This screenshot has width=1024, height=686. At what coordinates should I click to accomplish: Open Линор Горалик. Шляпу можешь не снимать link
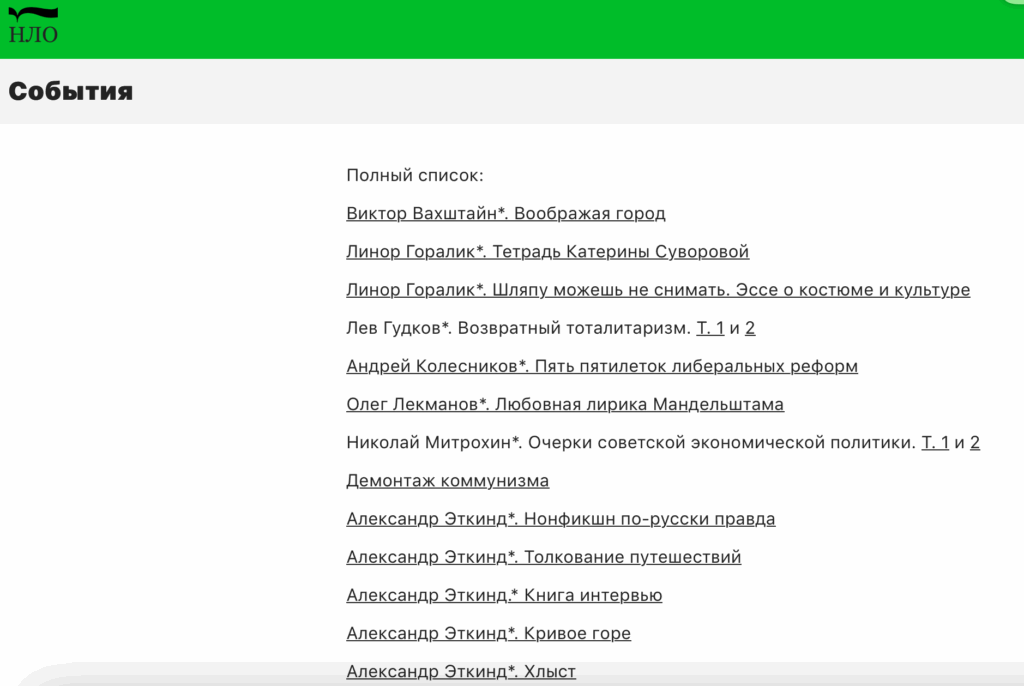(658, 290)
